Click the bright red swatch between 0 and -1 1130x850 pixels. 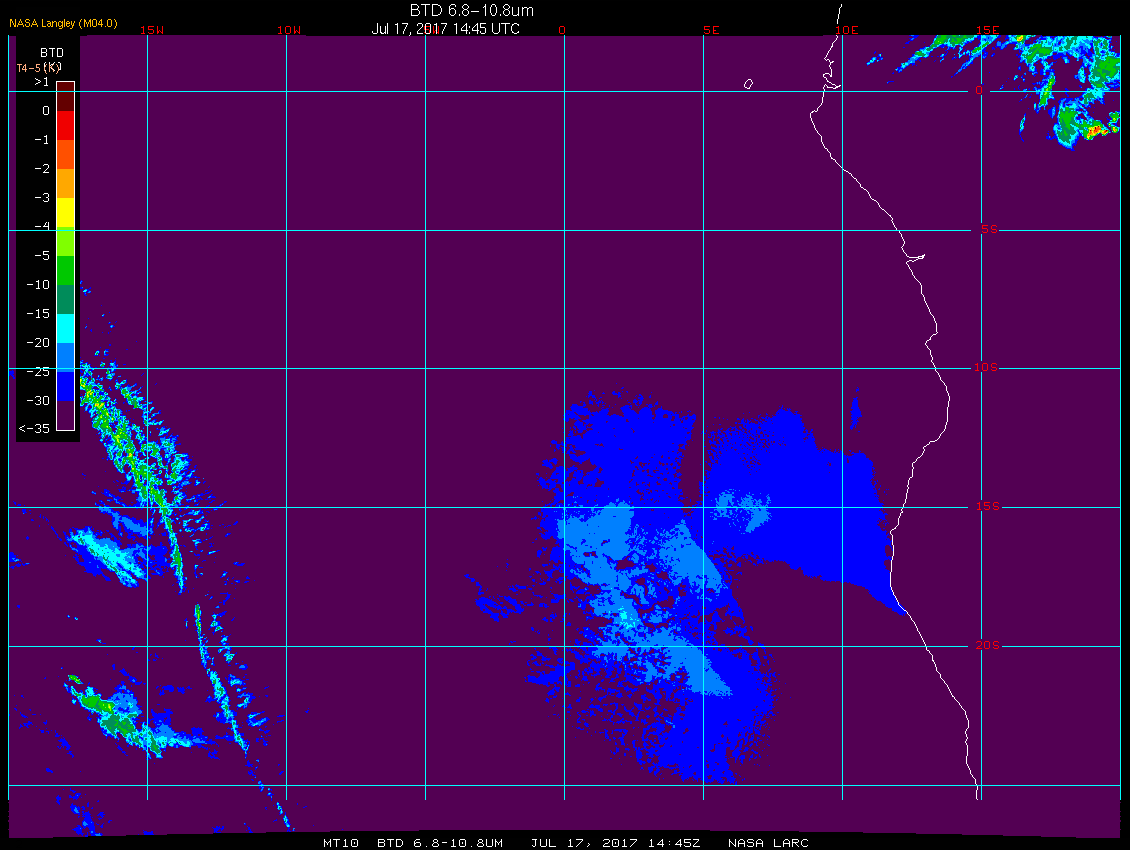tap(66, 125)
